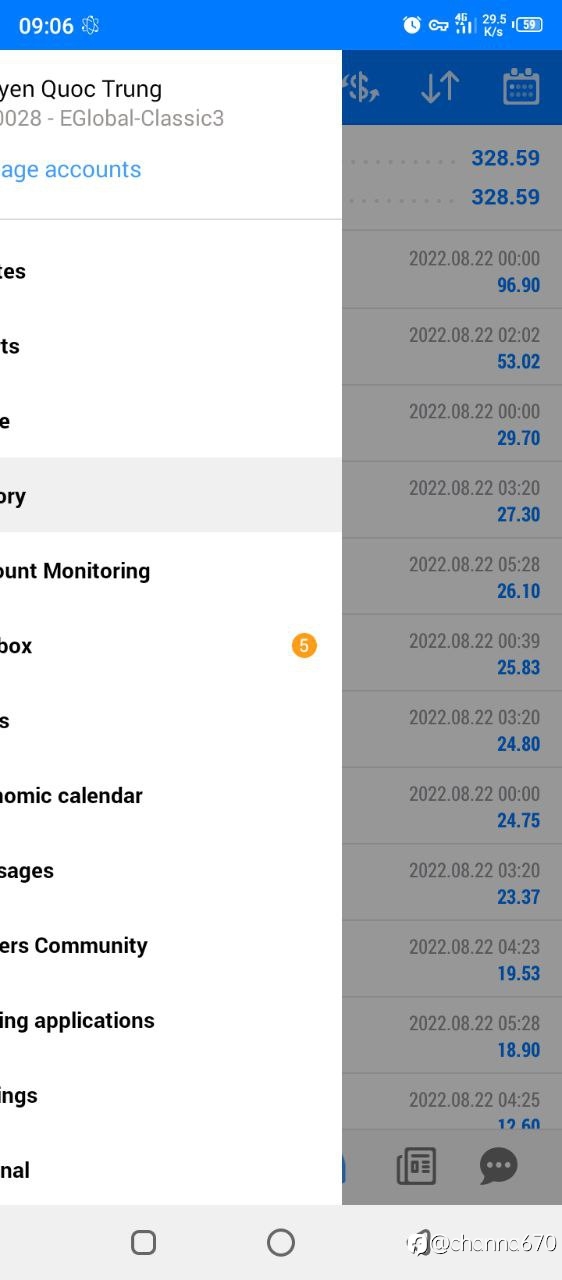Select the trade row with profit 53.02
Viewport: 562px width, 1280px height.
[x=452, y=347]
